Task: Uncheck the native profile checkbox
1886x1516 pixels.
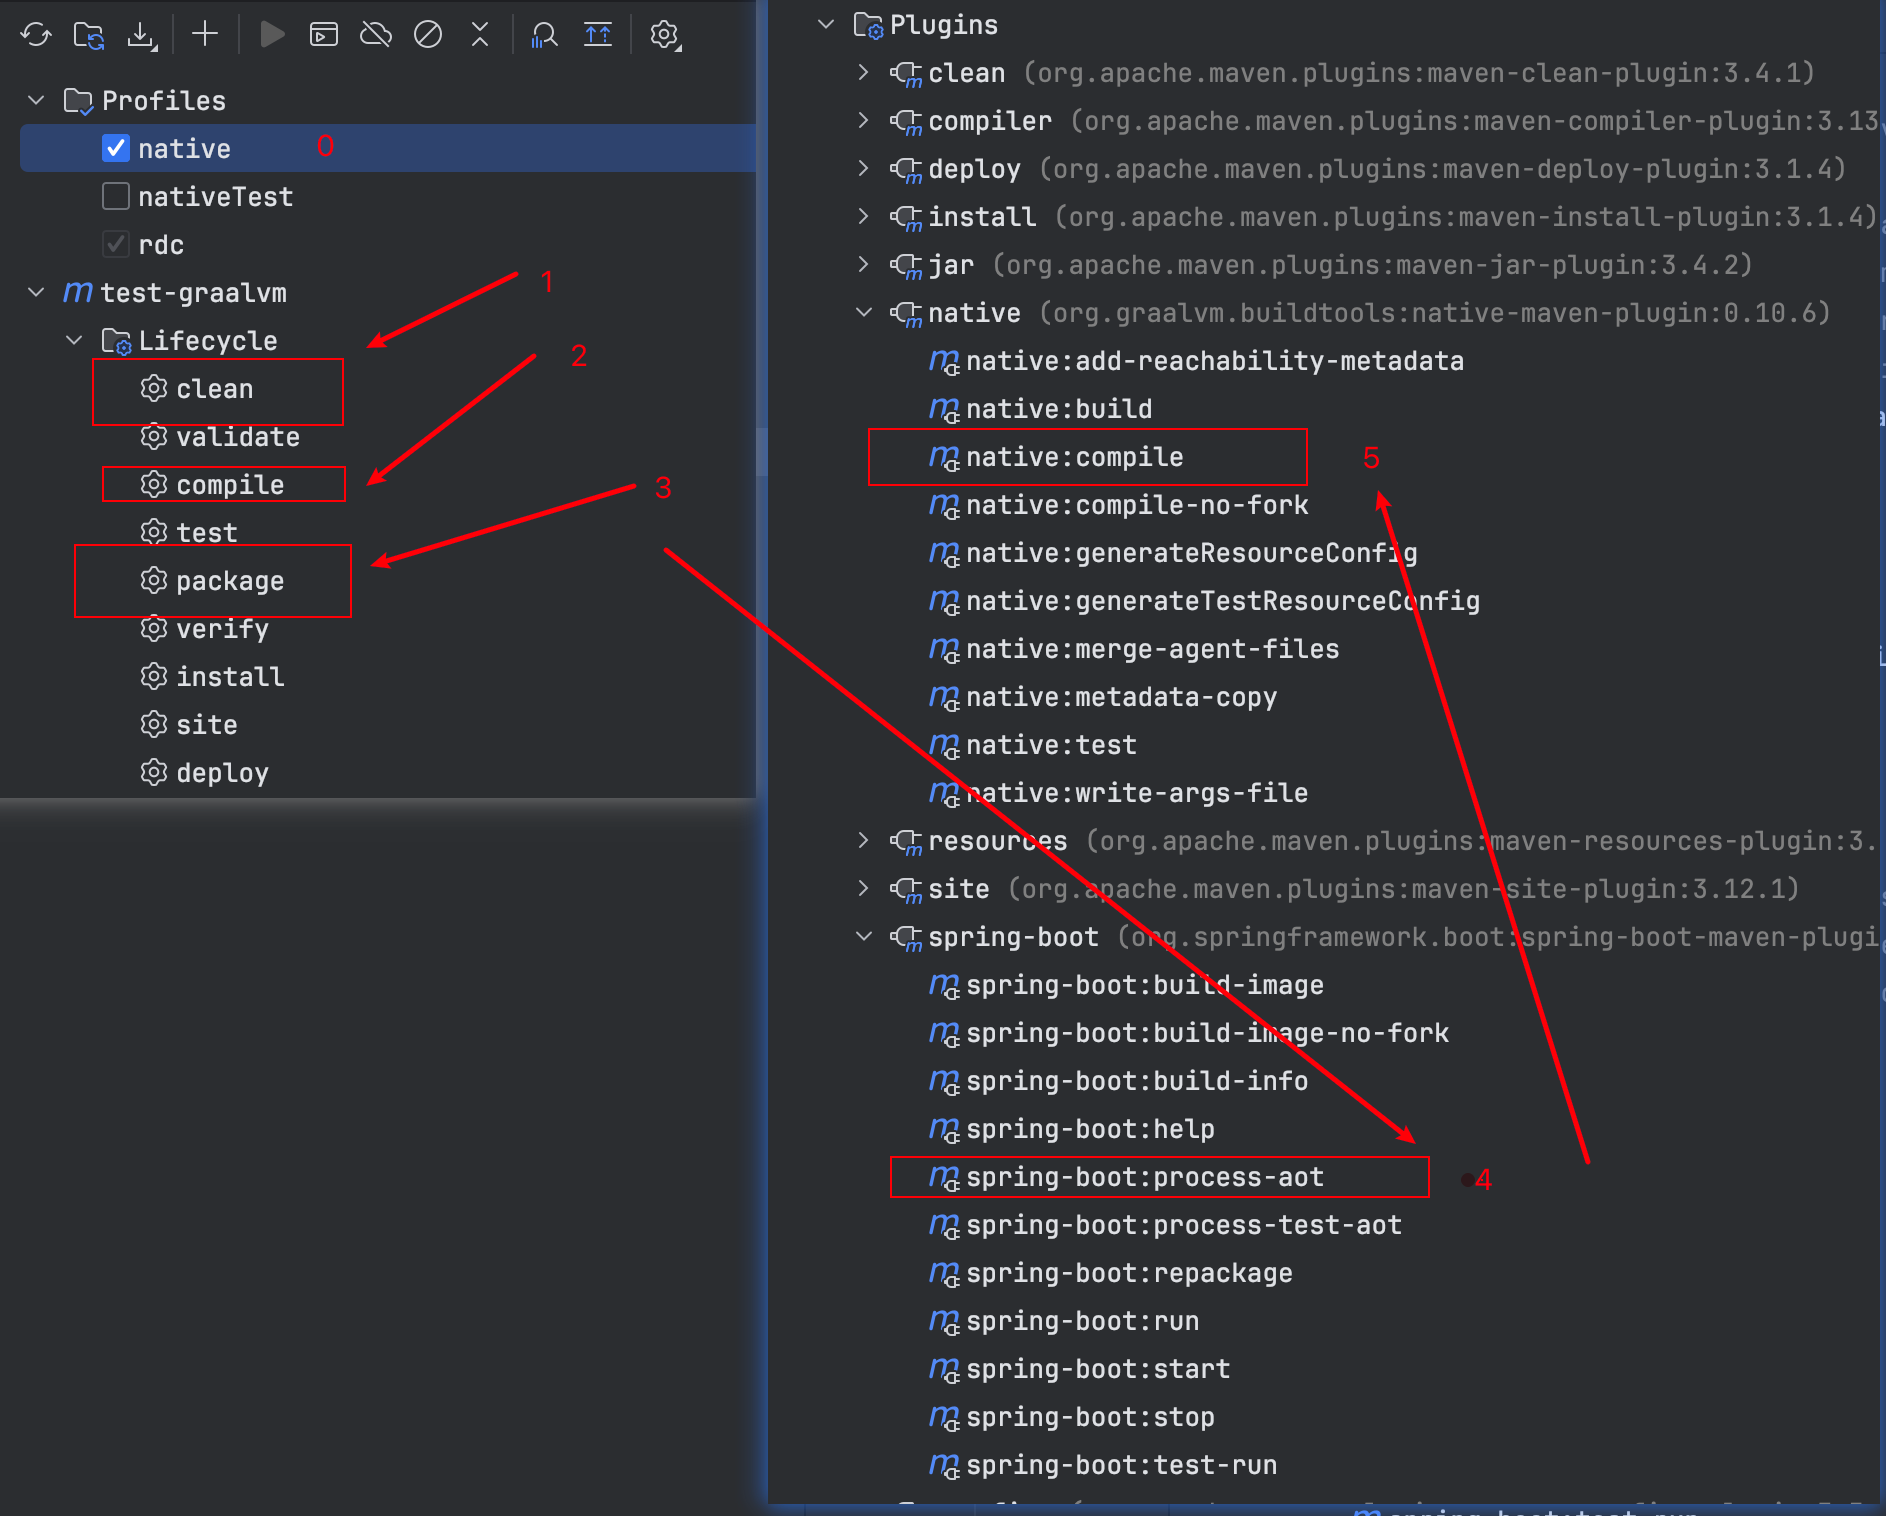Action: (x=116, y=148)
